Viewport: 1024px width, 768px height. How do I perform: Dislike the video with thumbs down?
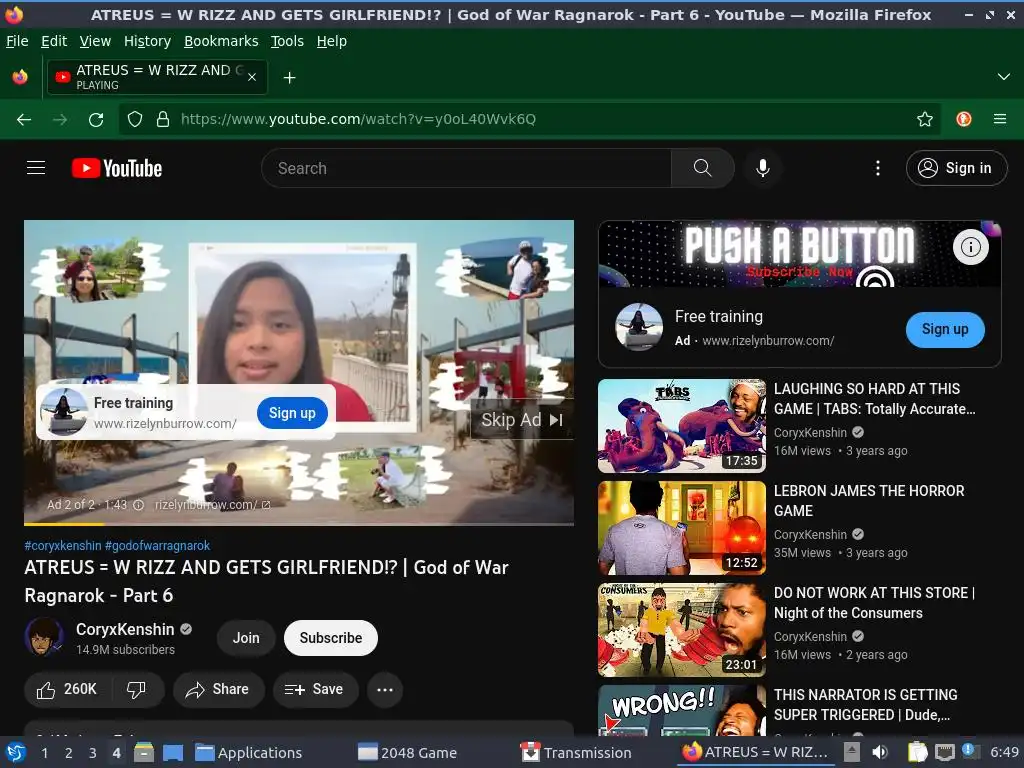[x=136, y=690]
